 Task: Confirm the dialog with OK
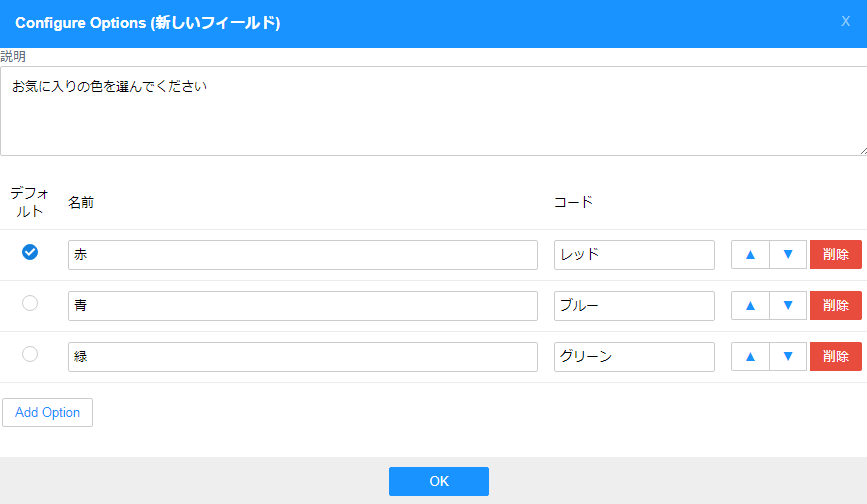coord(438,481)
